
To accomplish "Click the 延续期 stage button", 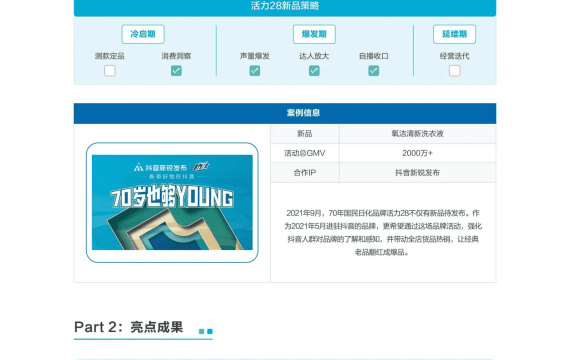I will click(454, 34).
